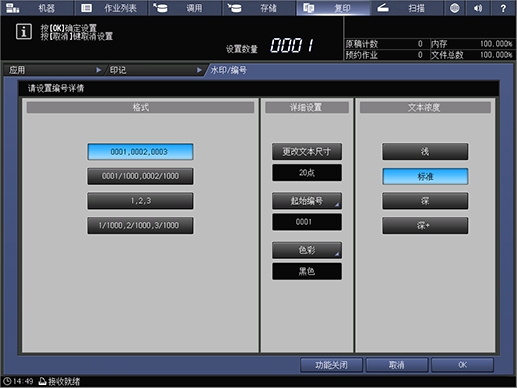Set text density to 浅 (light)
Screen dimensions: 517x388
point(425,152)
